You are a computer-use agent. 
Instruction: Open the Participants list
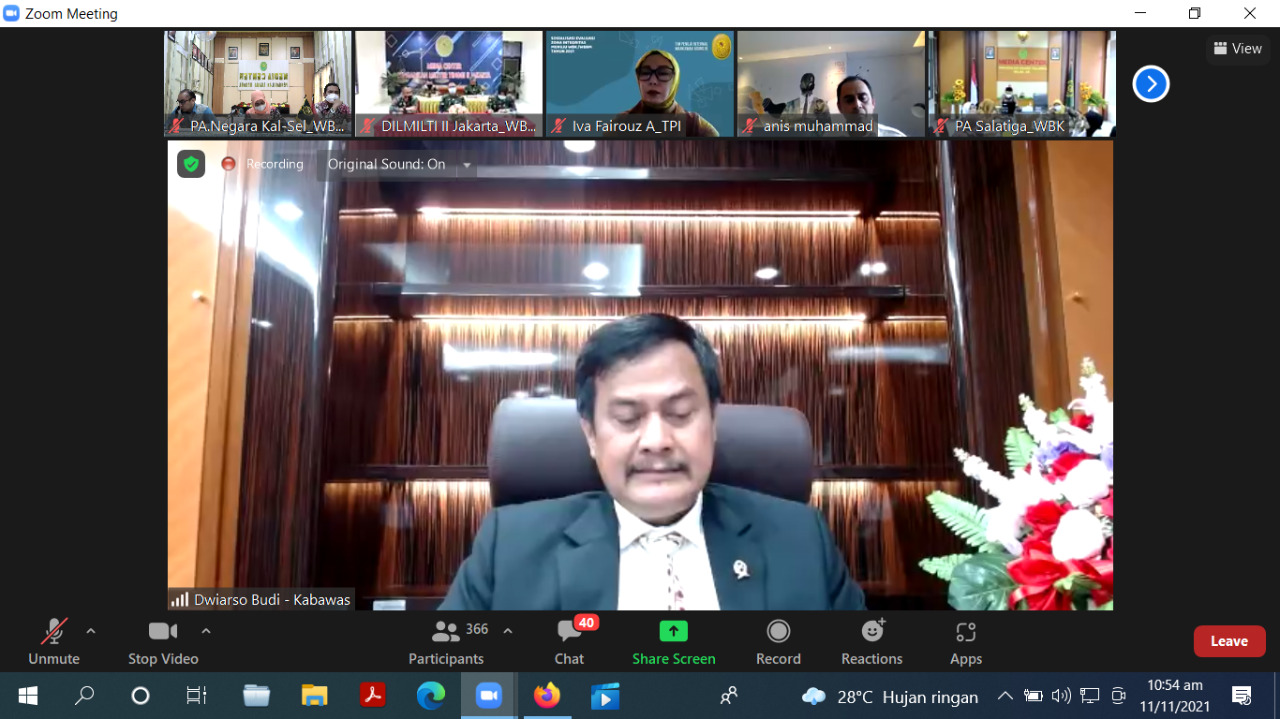point(447,641)
